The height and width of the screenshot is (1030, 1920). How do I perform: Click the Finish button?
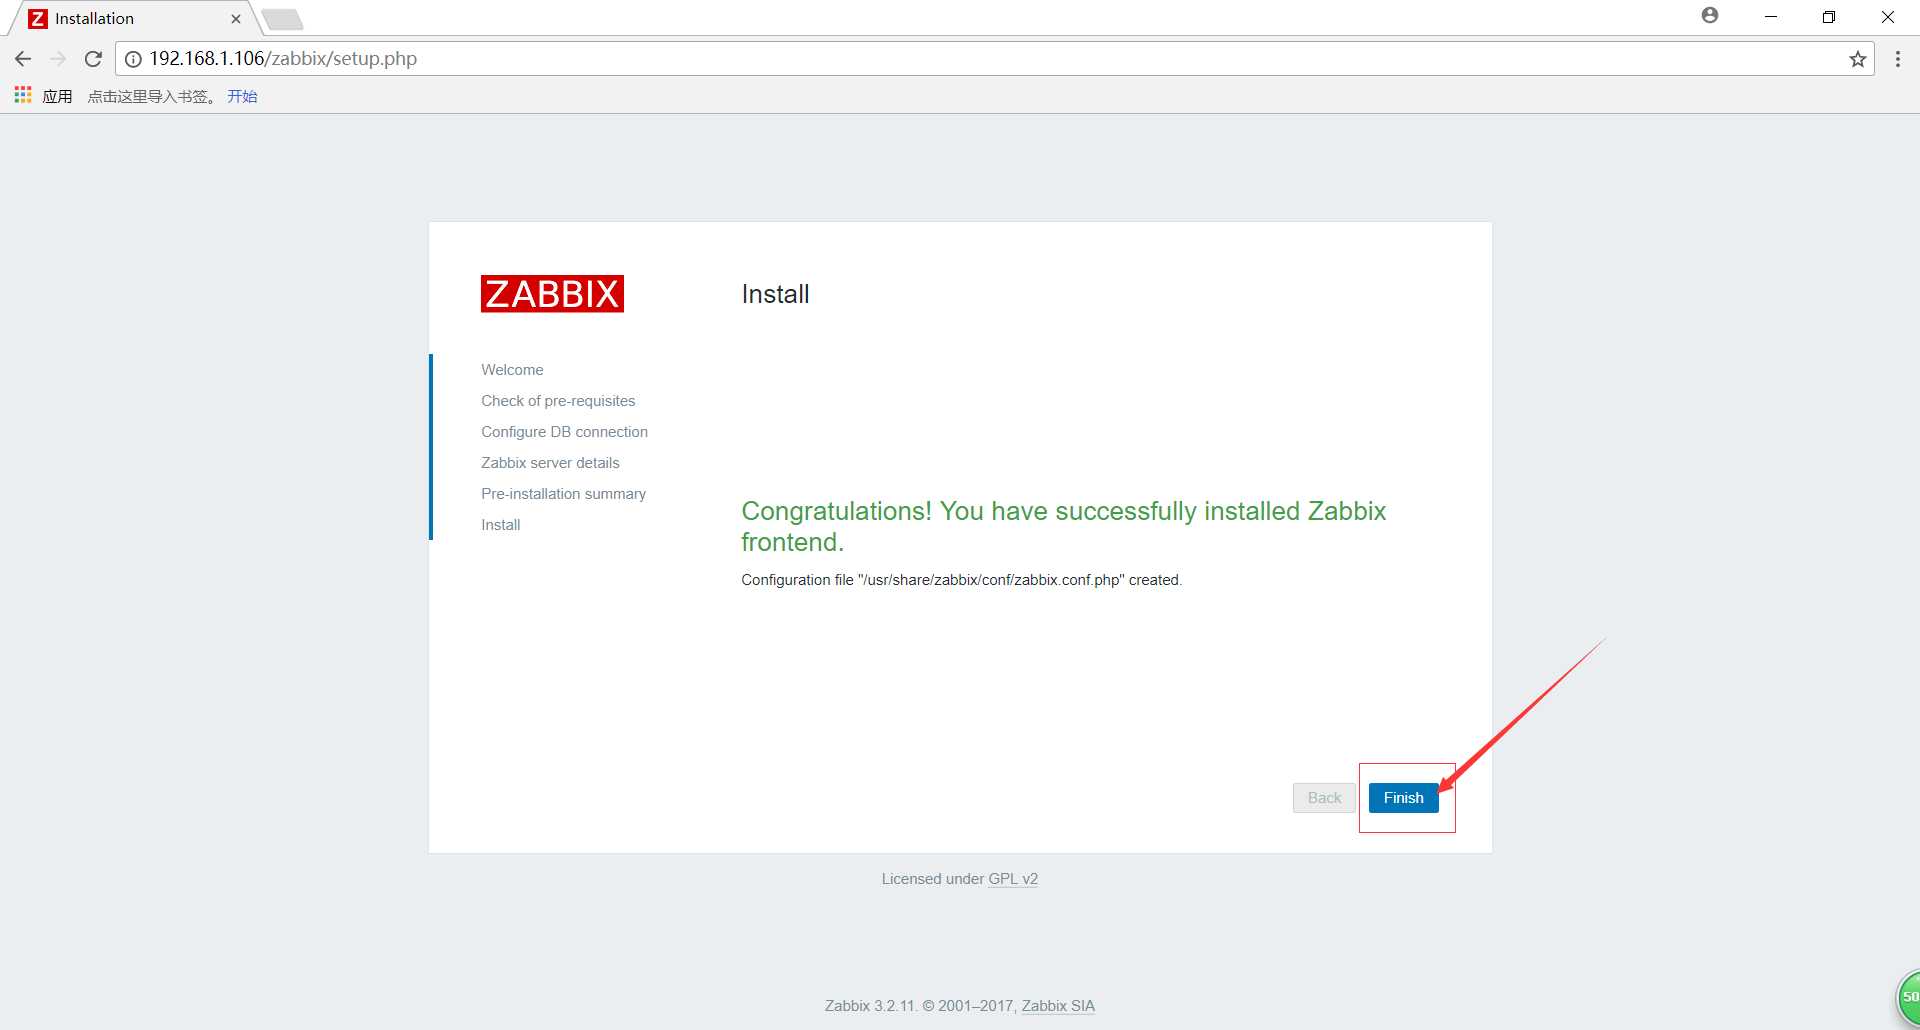click(1403, 798)
